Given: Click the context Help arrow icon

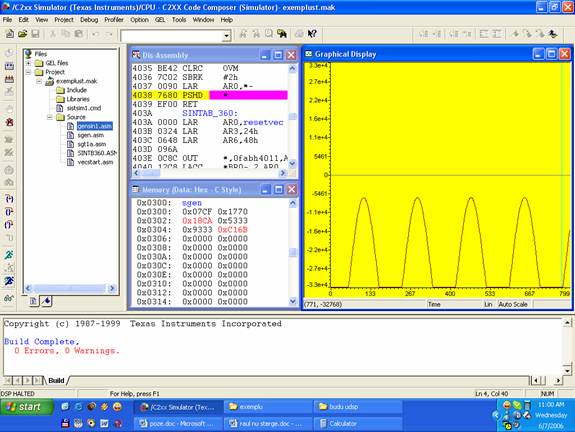Looking at the screenshot, I should click(x=312, y=34).
